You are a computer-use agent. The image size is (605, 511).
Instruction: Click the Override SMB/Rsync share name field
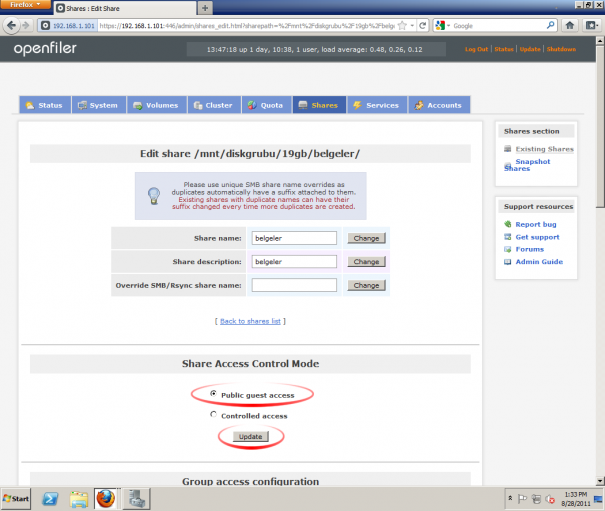click(294, 285)
